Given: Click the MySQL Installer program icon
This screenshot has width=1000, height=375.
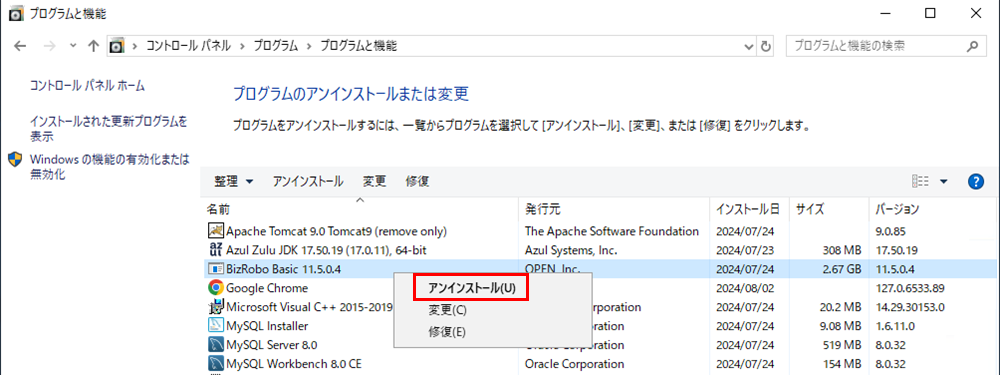Looking at the screenshot, I should pos(216,326).
